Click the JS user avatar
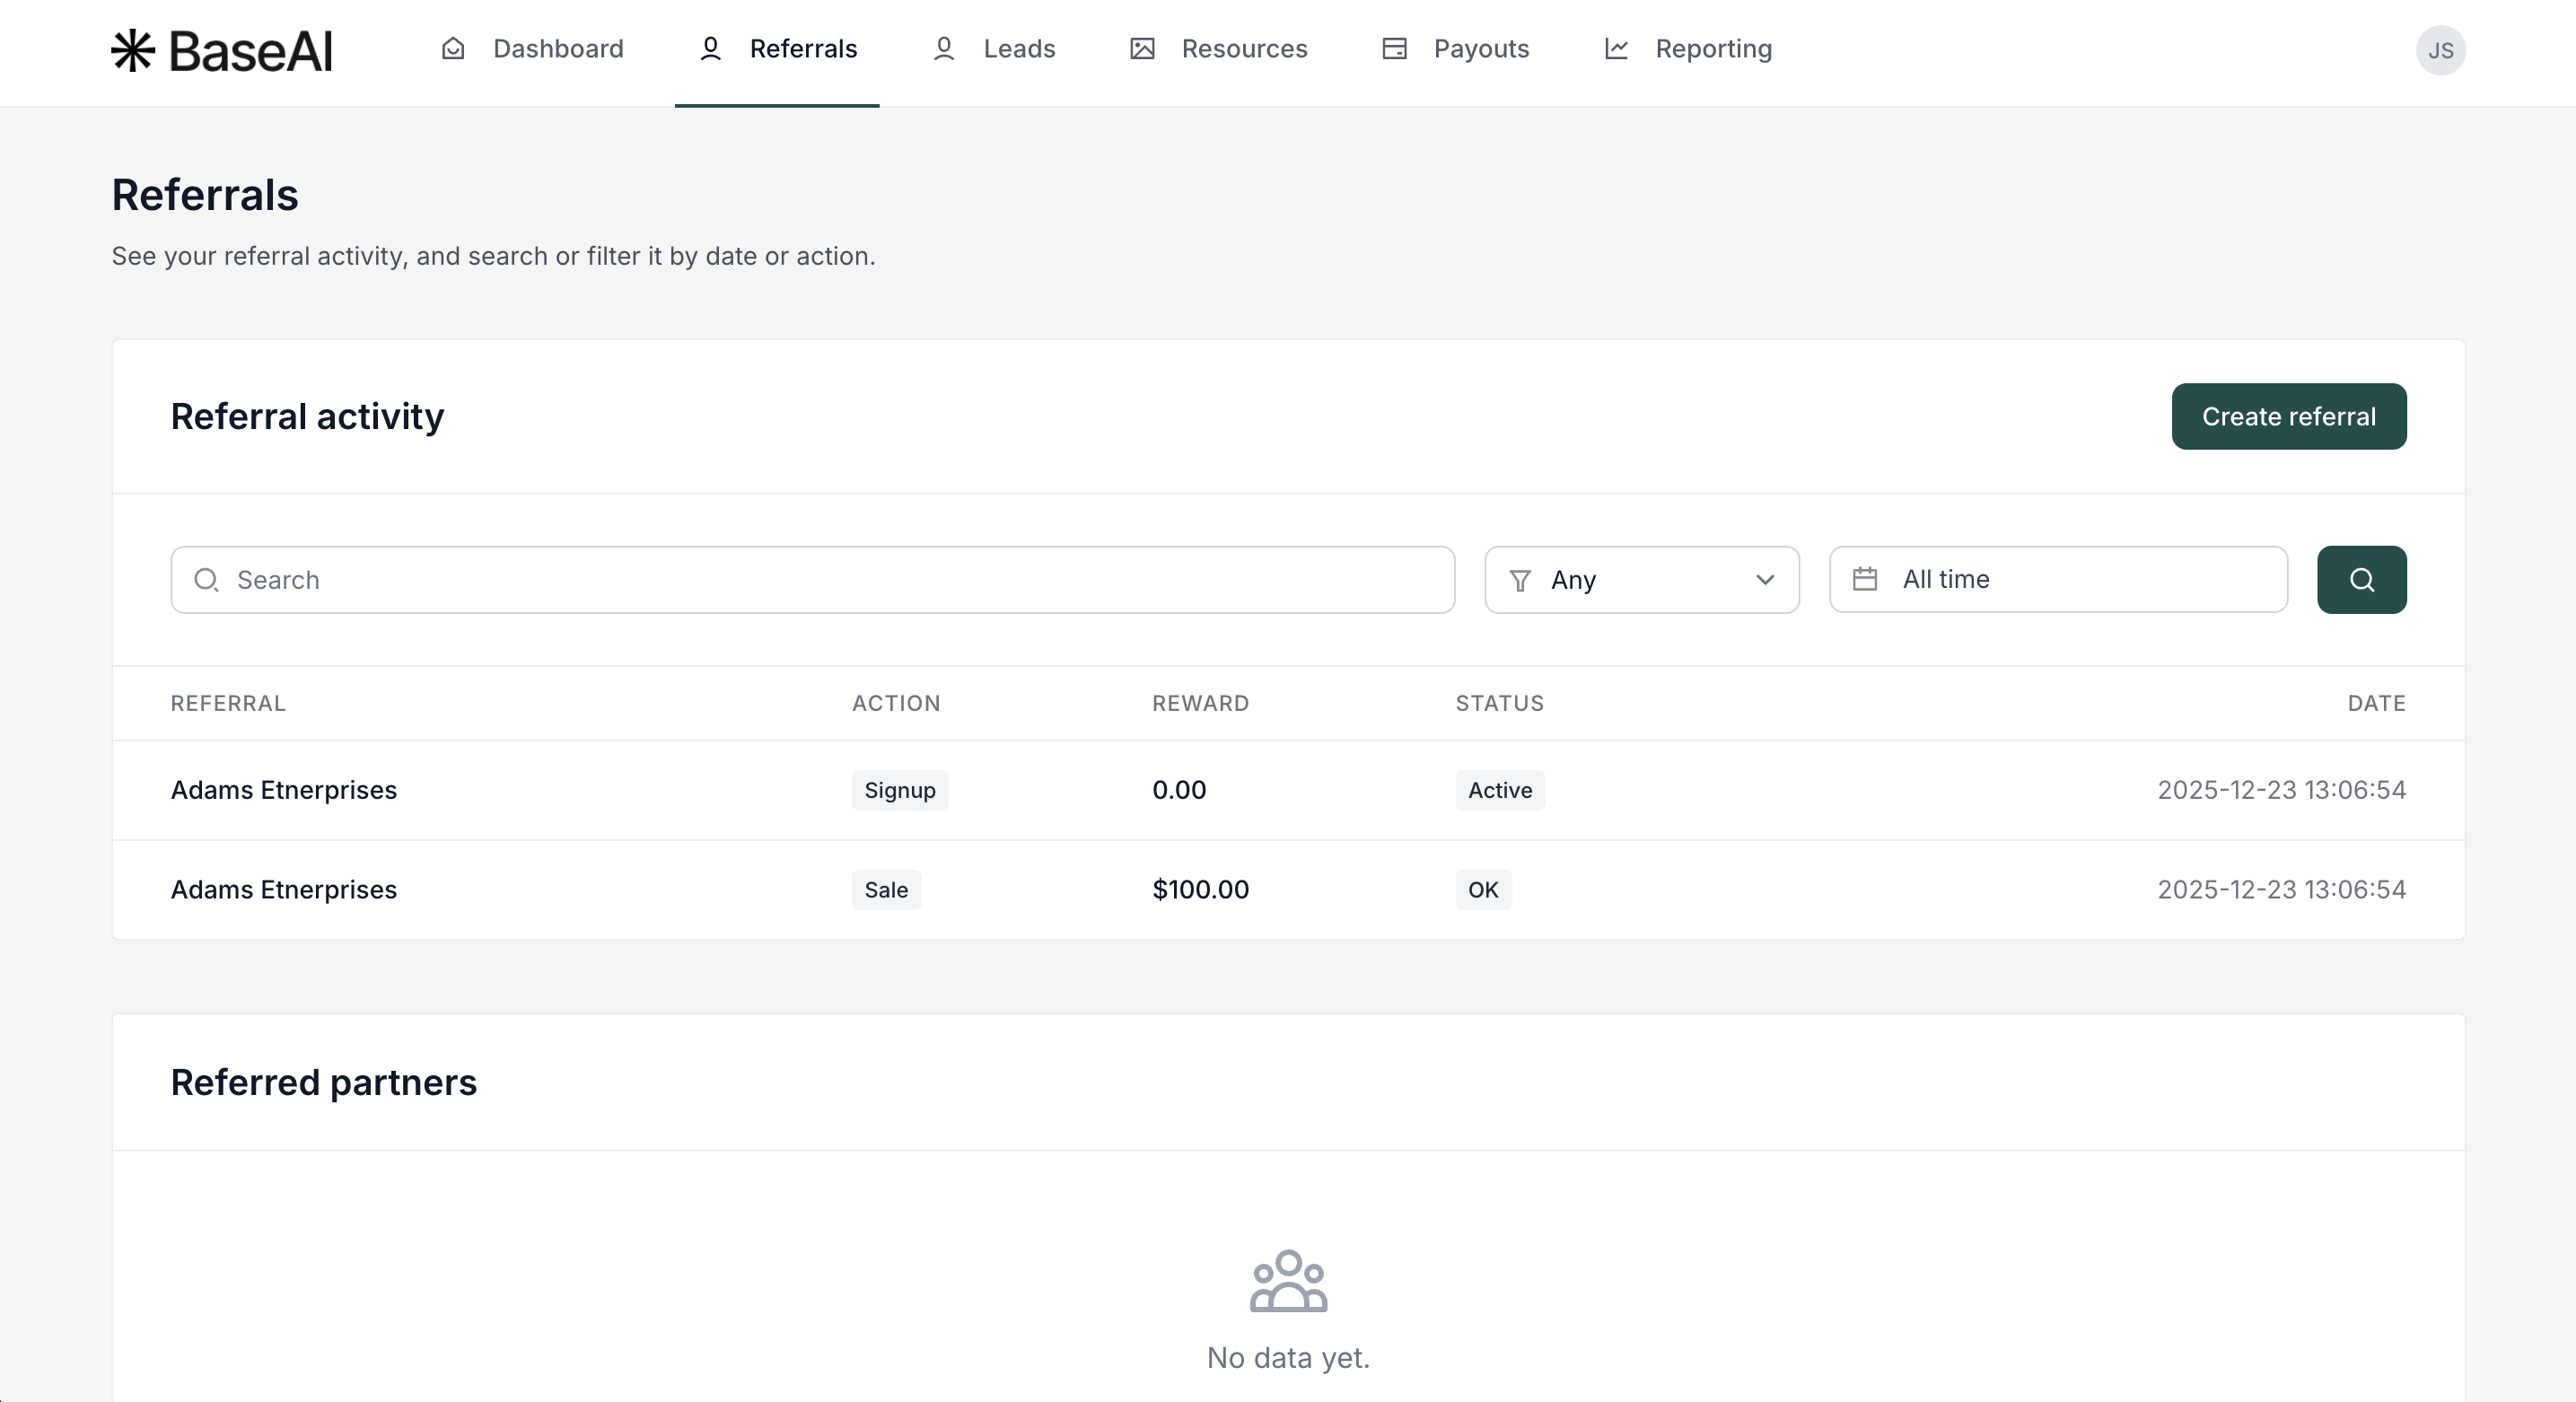Viewport: 2576px width, 1402px height. [2440, 50]
